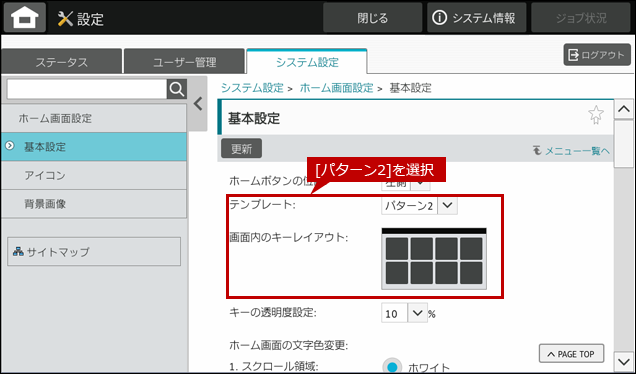Click the scroll up arrow

tap(624, 109)
